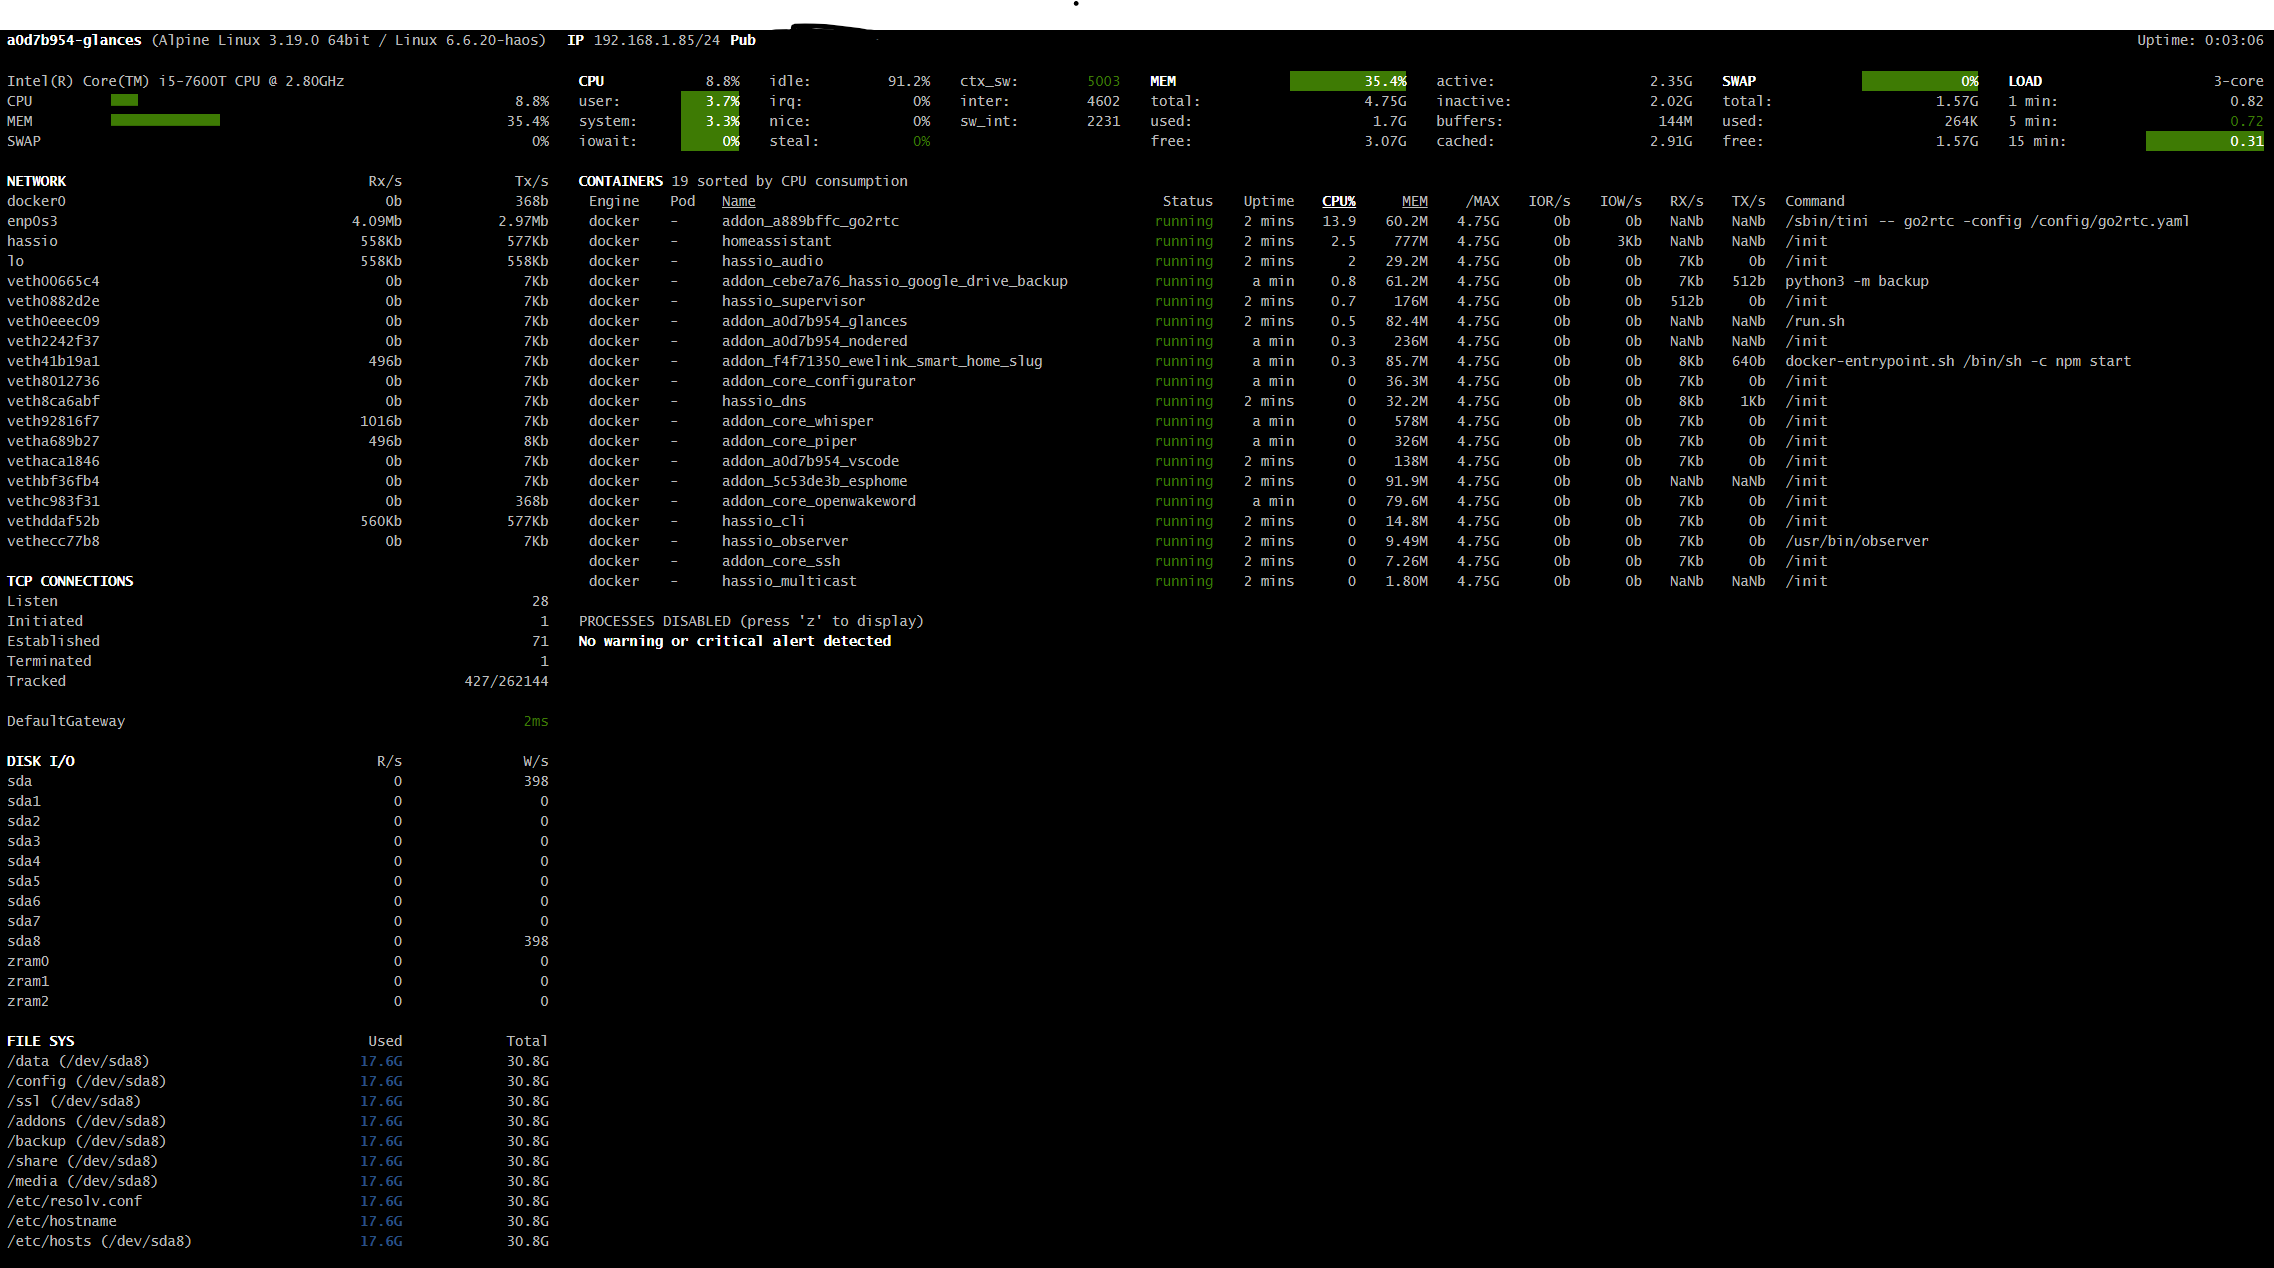
Task: Select the addon_core_ssh container name
Action: click(781, 561)
